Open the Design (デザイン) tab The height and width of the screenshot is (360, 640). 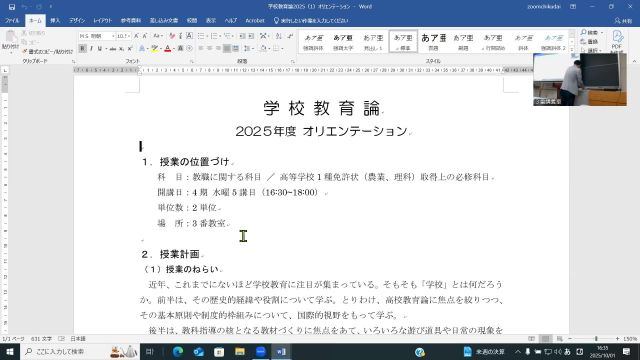tap(77, 20)
